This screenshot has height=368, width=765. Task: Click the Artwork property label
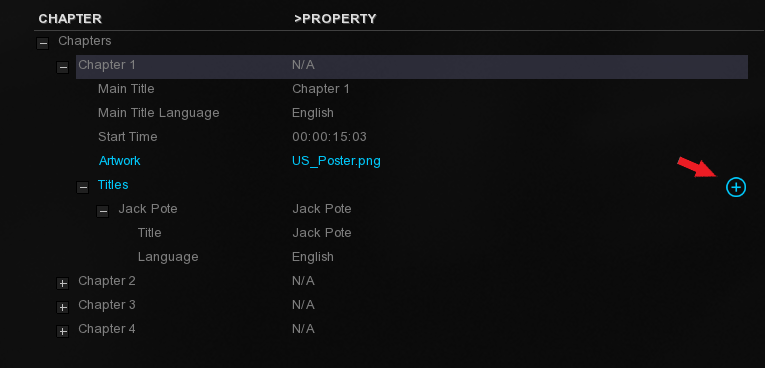[120, 161]
